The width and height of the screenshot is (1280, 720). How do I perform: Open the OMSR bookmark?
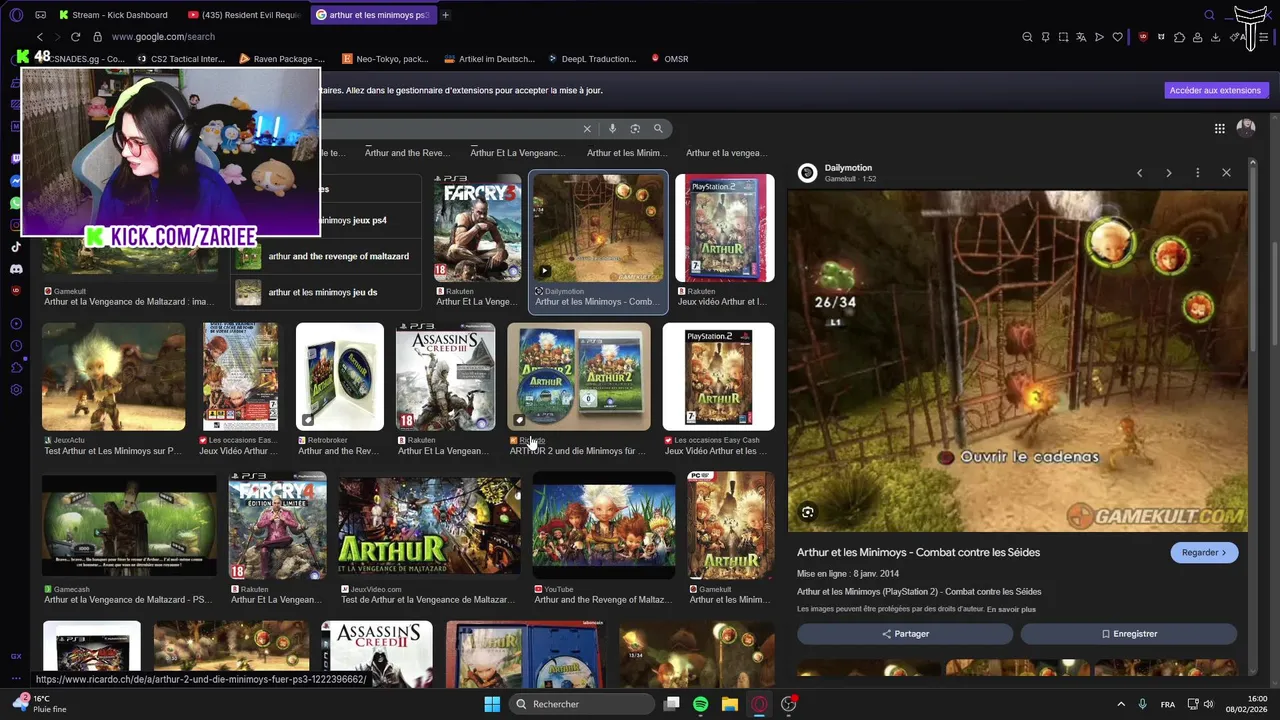tap(670, 59)
